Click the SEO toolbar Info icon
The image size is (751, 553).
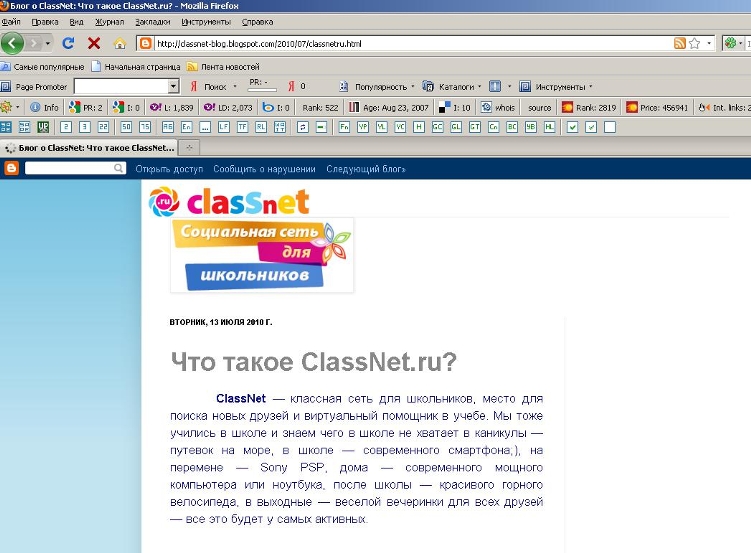tap(45, 107)
